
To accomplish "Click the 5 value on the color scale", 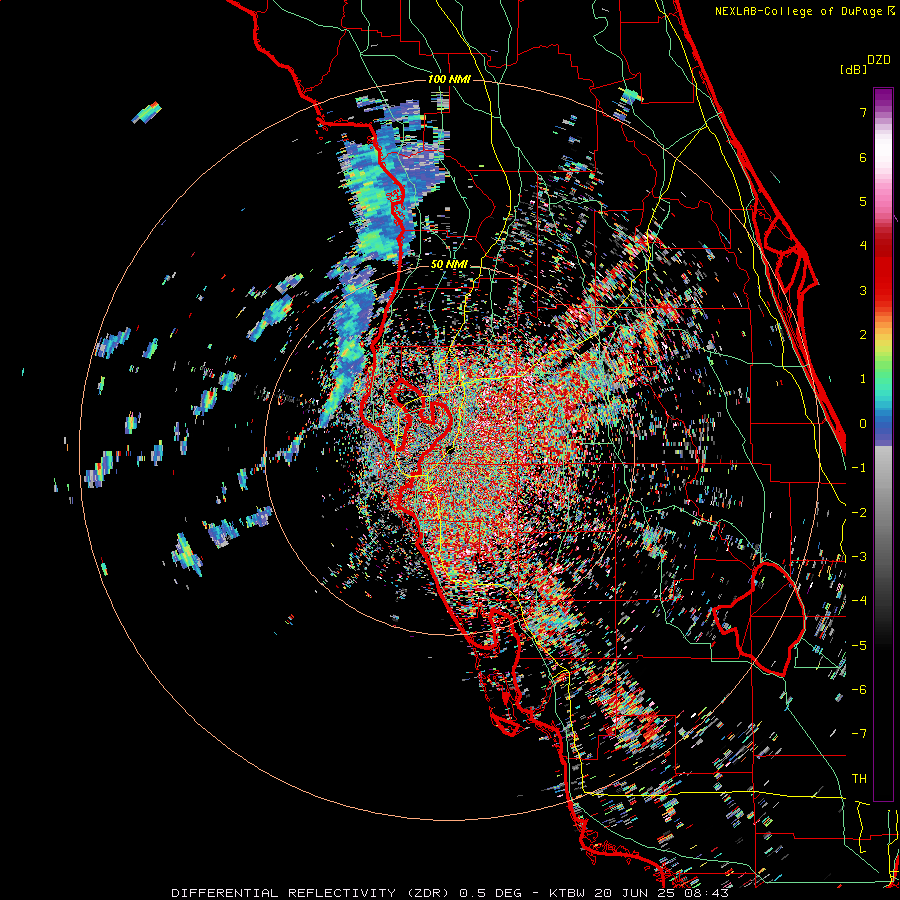I will point(863,201).
